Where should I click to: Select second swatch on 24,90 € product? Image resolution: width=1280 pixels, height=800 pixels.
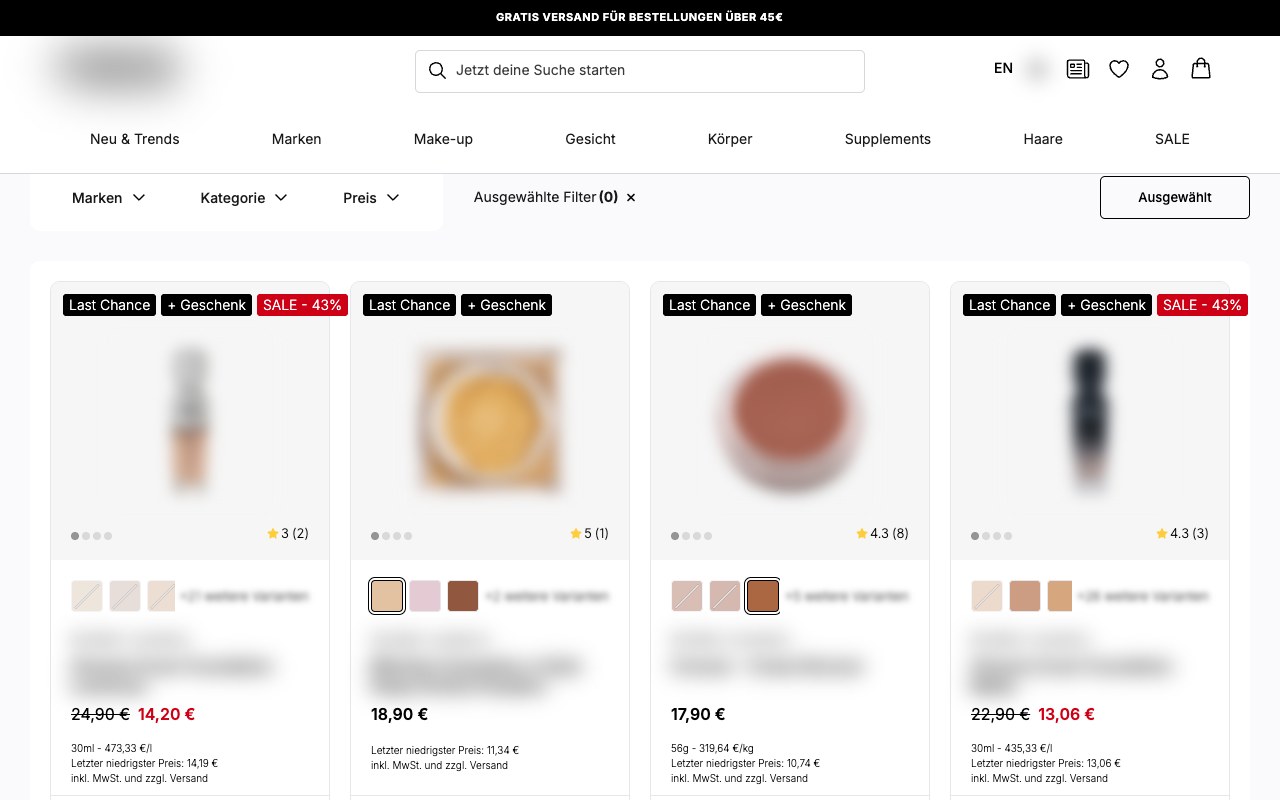[125, 596]
